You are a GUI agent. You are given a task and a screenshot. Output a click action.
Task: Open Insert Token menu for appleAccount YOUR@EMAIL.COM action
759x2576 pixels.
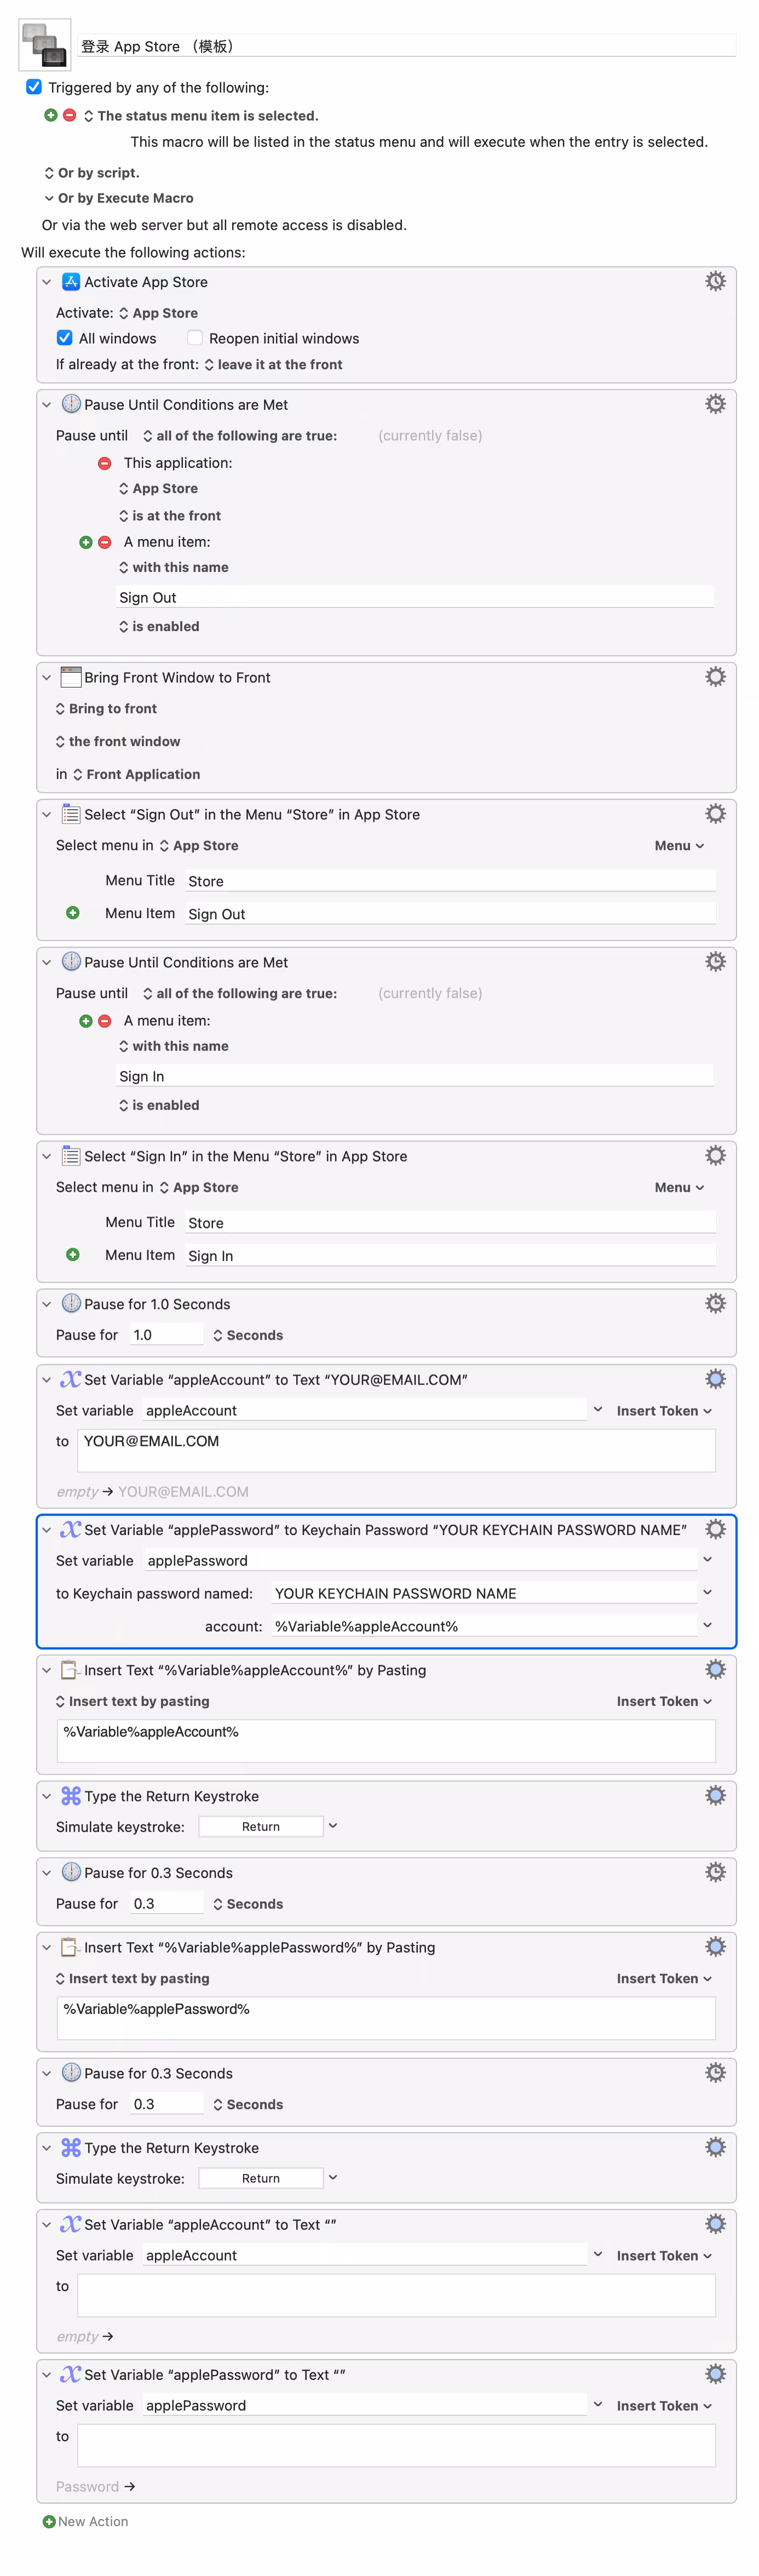[x=664, y=1411]
